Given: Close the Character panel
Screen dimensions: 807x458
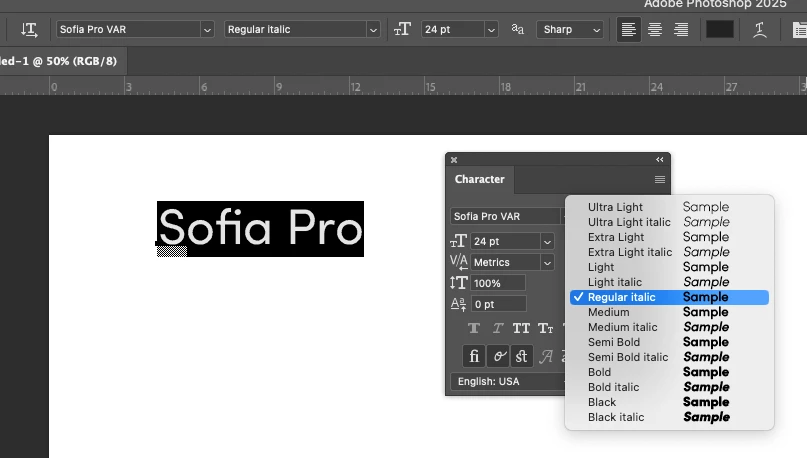Looking at the screenshot, I should 454,160.
